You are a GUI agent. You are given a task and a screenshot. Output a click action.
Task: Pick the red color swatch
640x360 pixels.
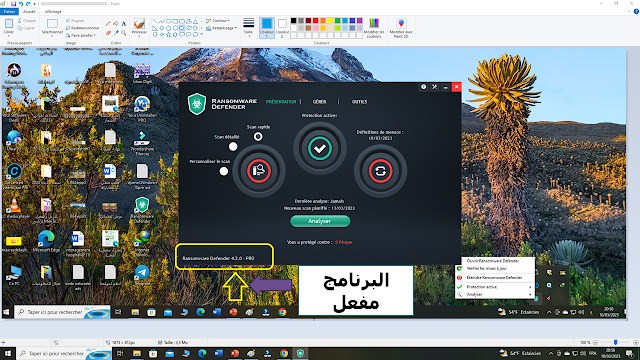316,20
